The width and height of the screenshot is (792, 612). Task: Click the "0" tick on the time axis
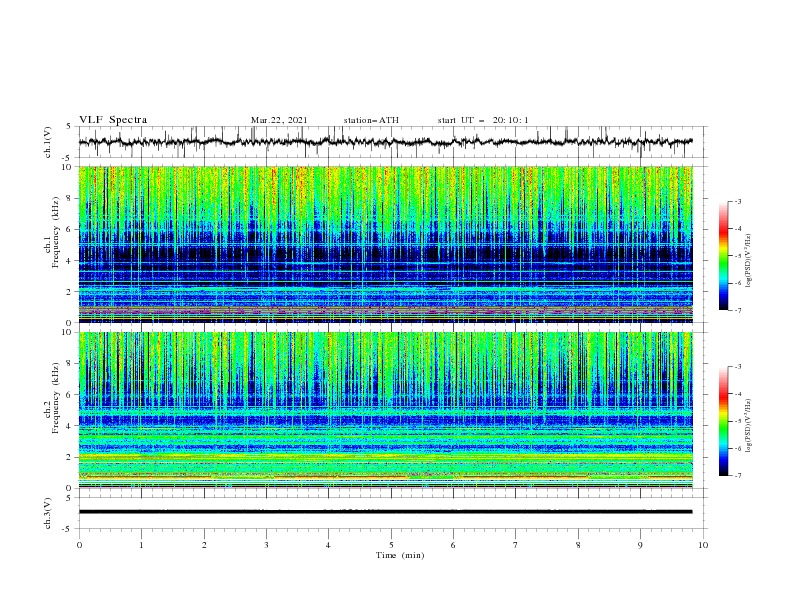(x=79, y=545)
